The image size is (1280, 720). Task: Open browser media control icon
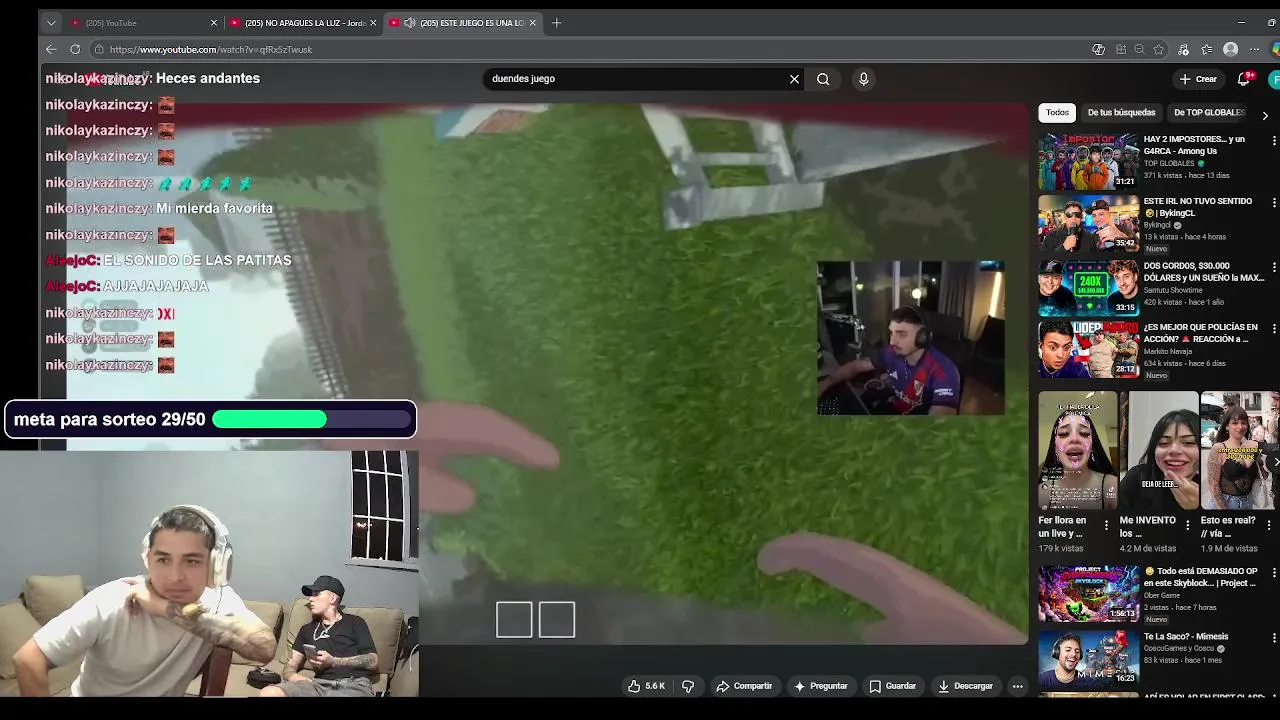pyautogui.click(x=1183, y=49)
